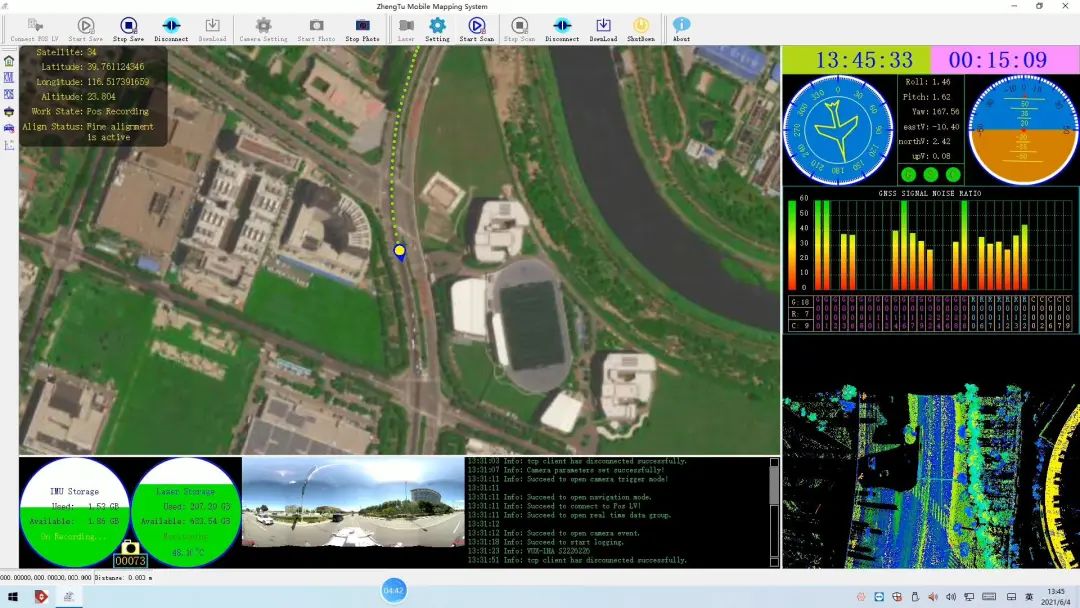Click the fourth left sidebar icon, below the POS icon
1080x608 pixels.
coord(9,112)
